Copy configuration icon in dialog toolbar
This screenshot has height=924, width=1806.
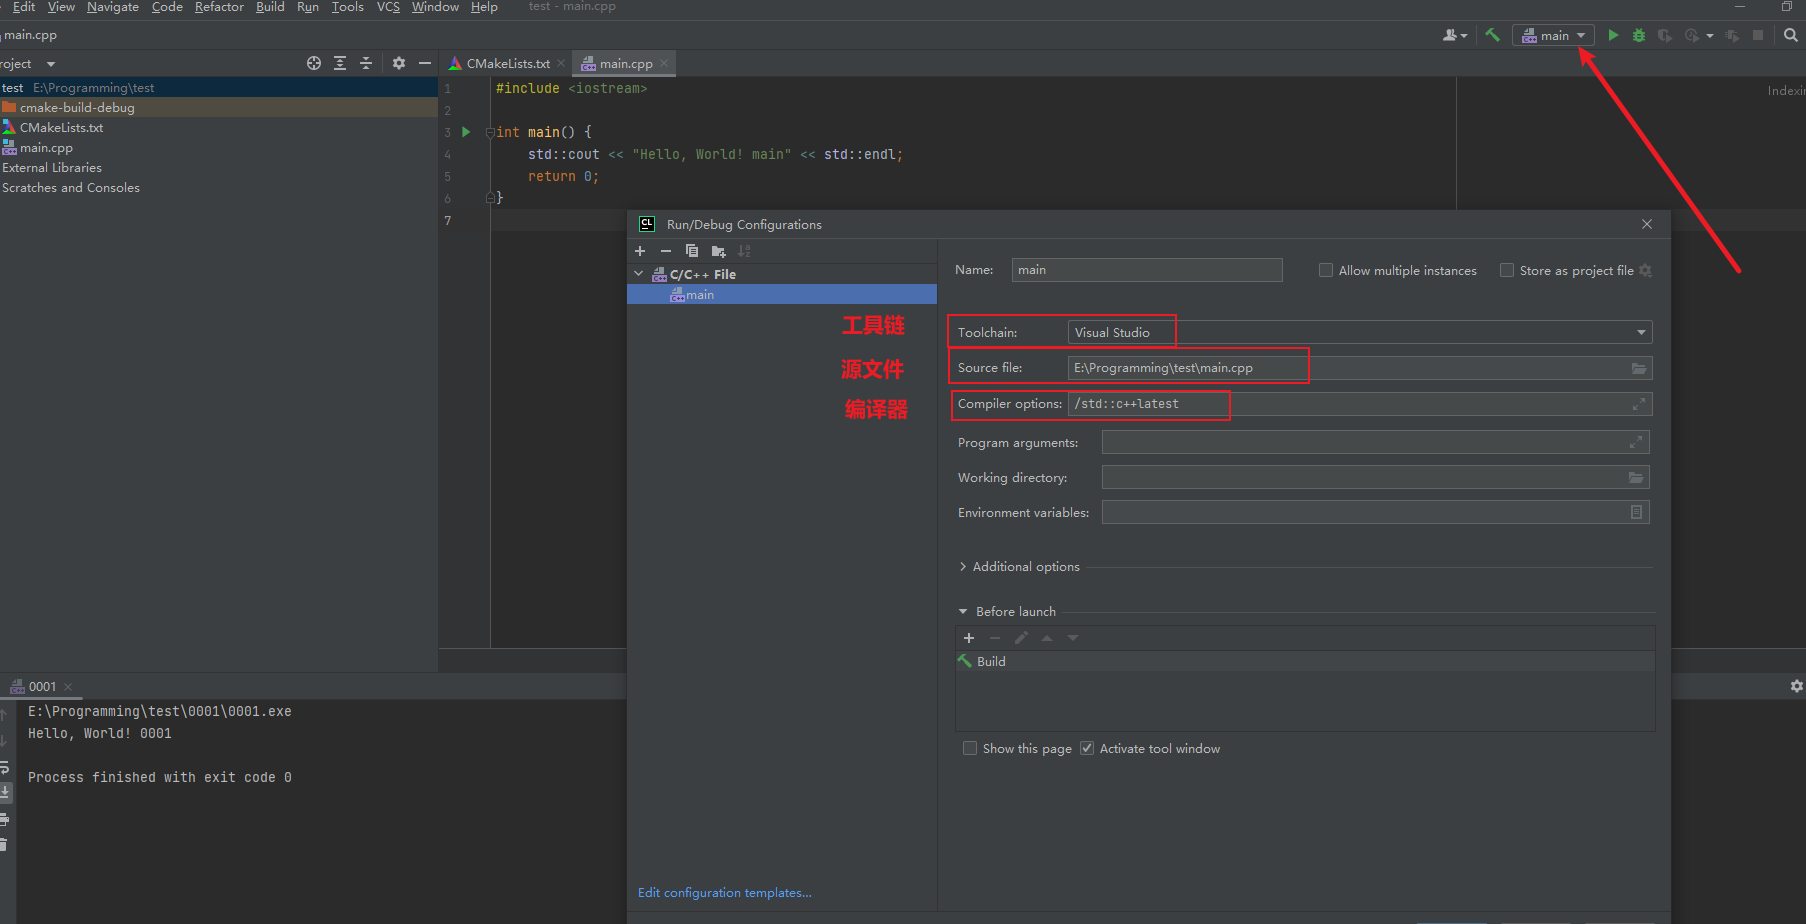[692, 251]
